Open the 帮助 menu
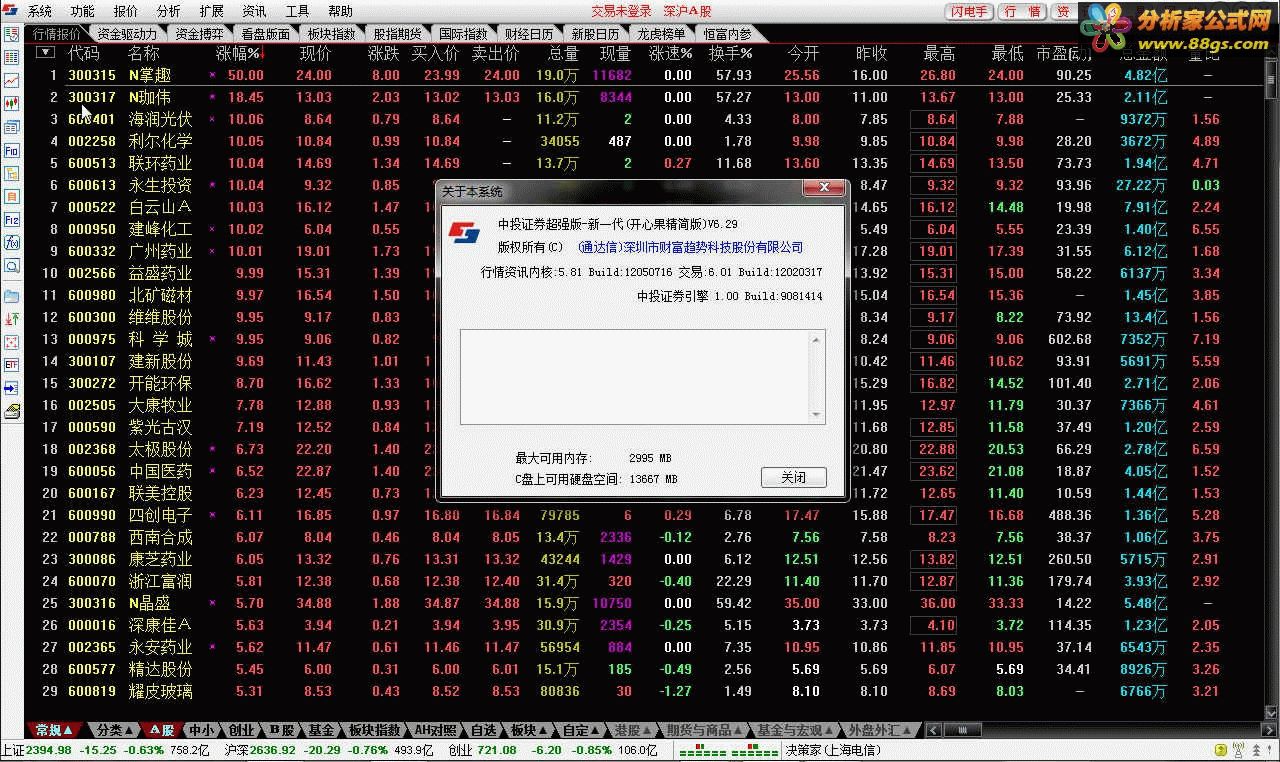1280x762 pixels. point(341,11)
